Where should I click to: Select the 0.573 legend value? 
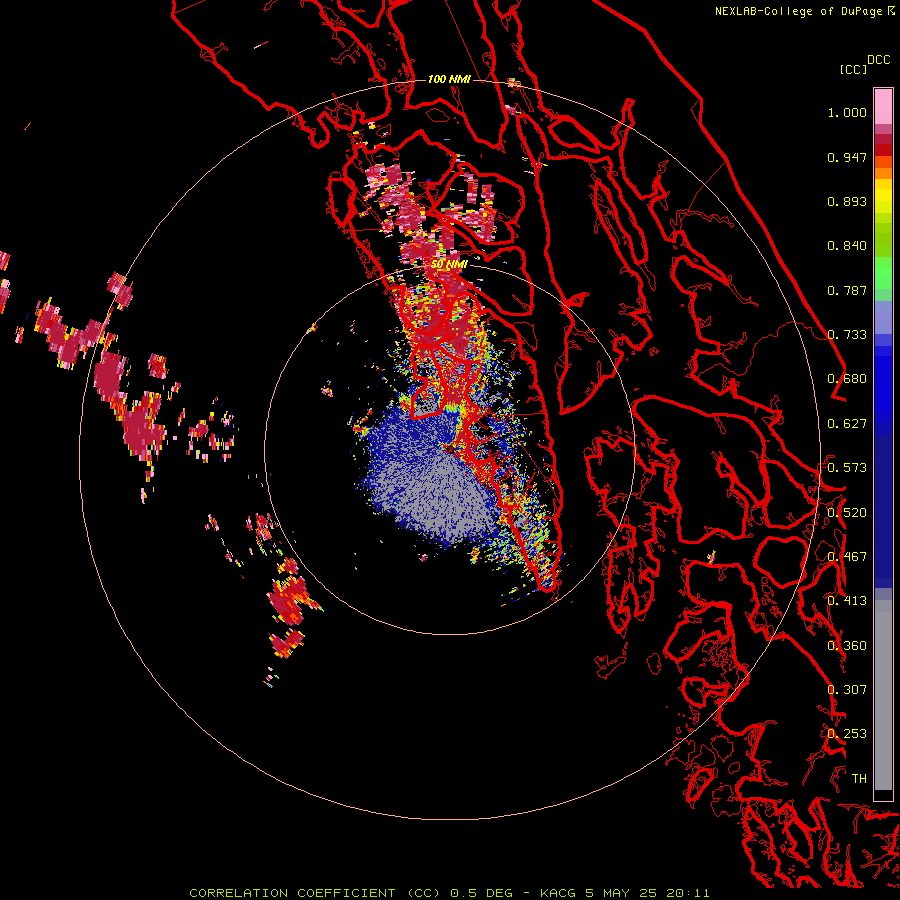[847, 468]
